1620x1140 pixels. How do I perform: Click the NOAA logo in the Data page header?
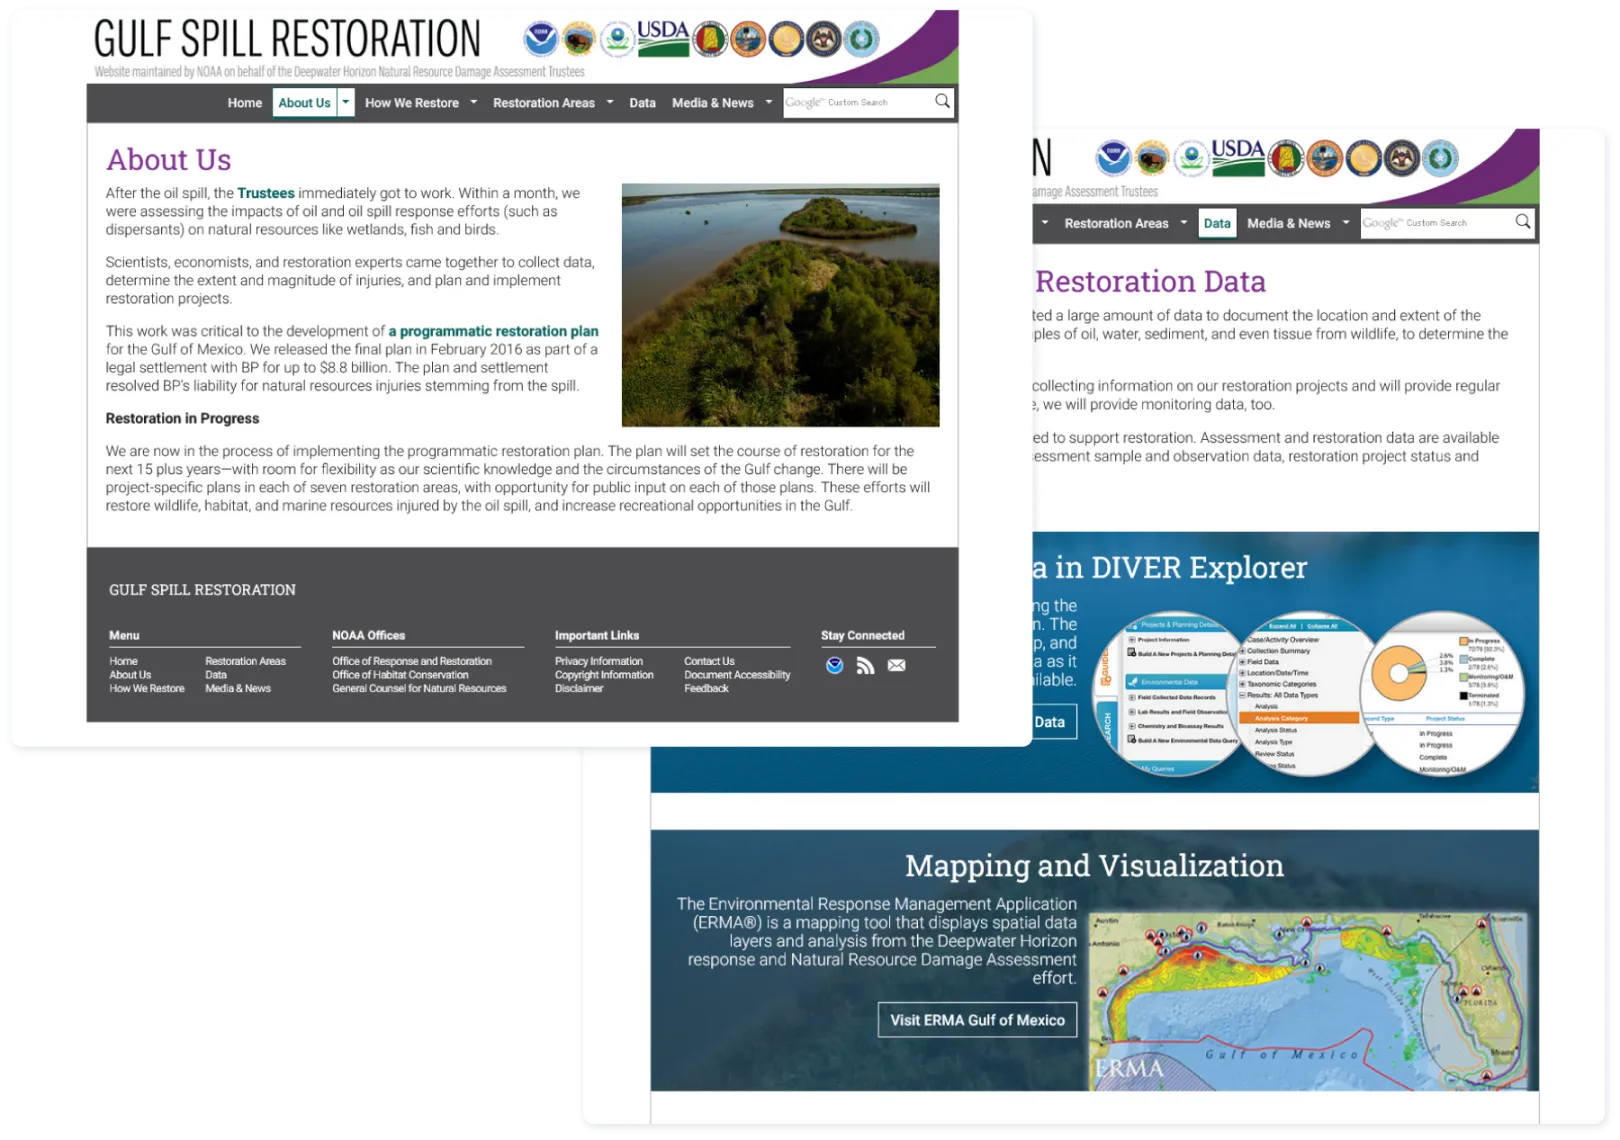[1112, 158]
